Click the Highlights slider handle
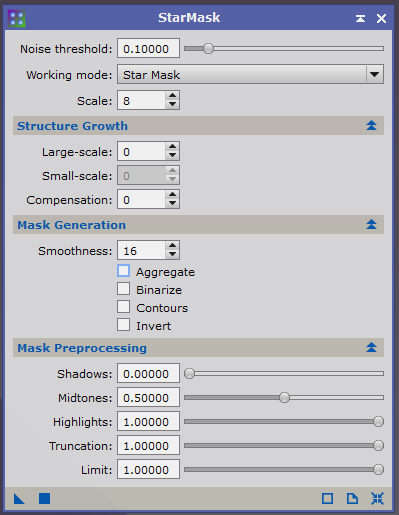Viewport: 399px width, 515px height. pyautogui.click(x=378, y=421)
